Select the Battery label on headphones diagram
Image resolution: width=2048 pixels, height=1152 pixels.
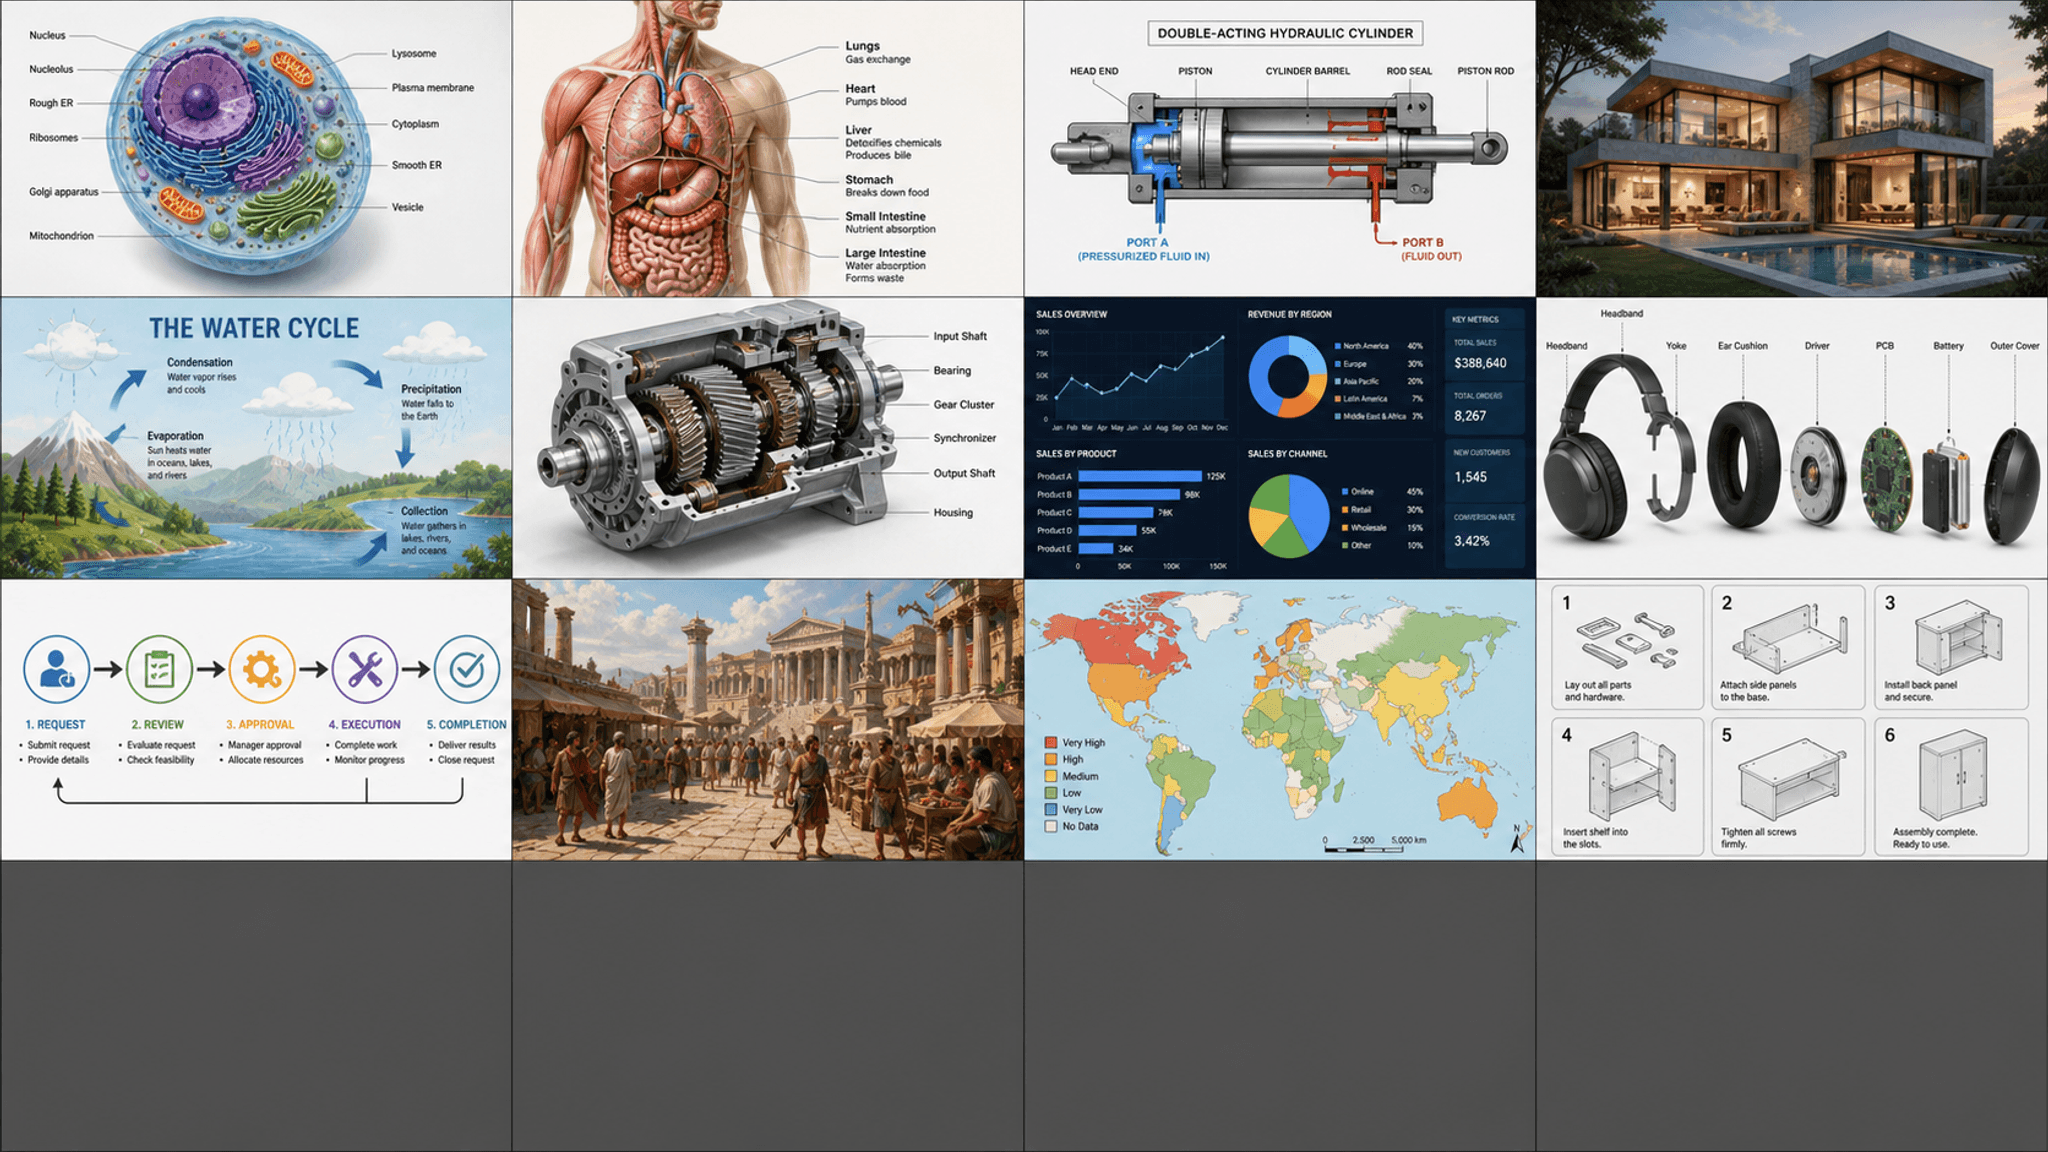[1948, 346]
